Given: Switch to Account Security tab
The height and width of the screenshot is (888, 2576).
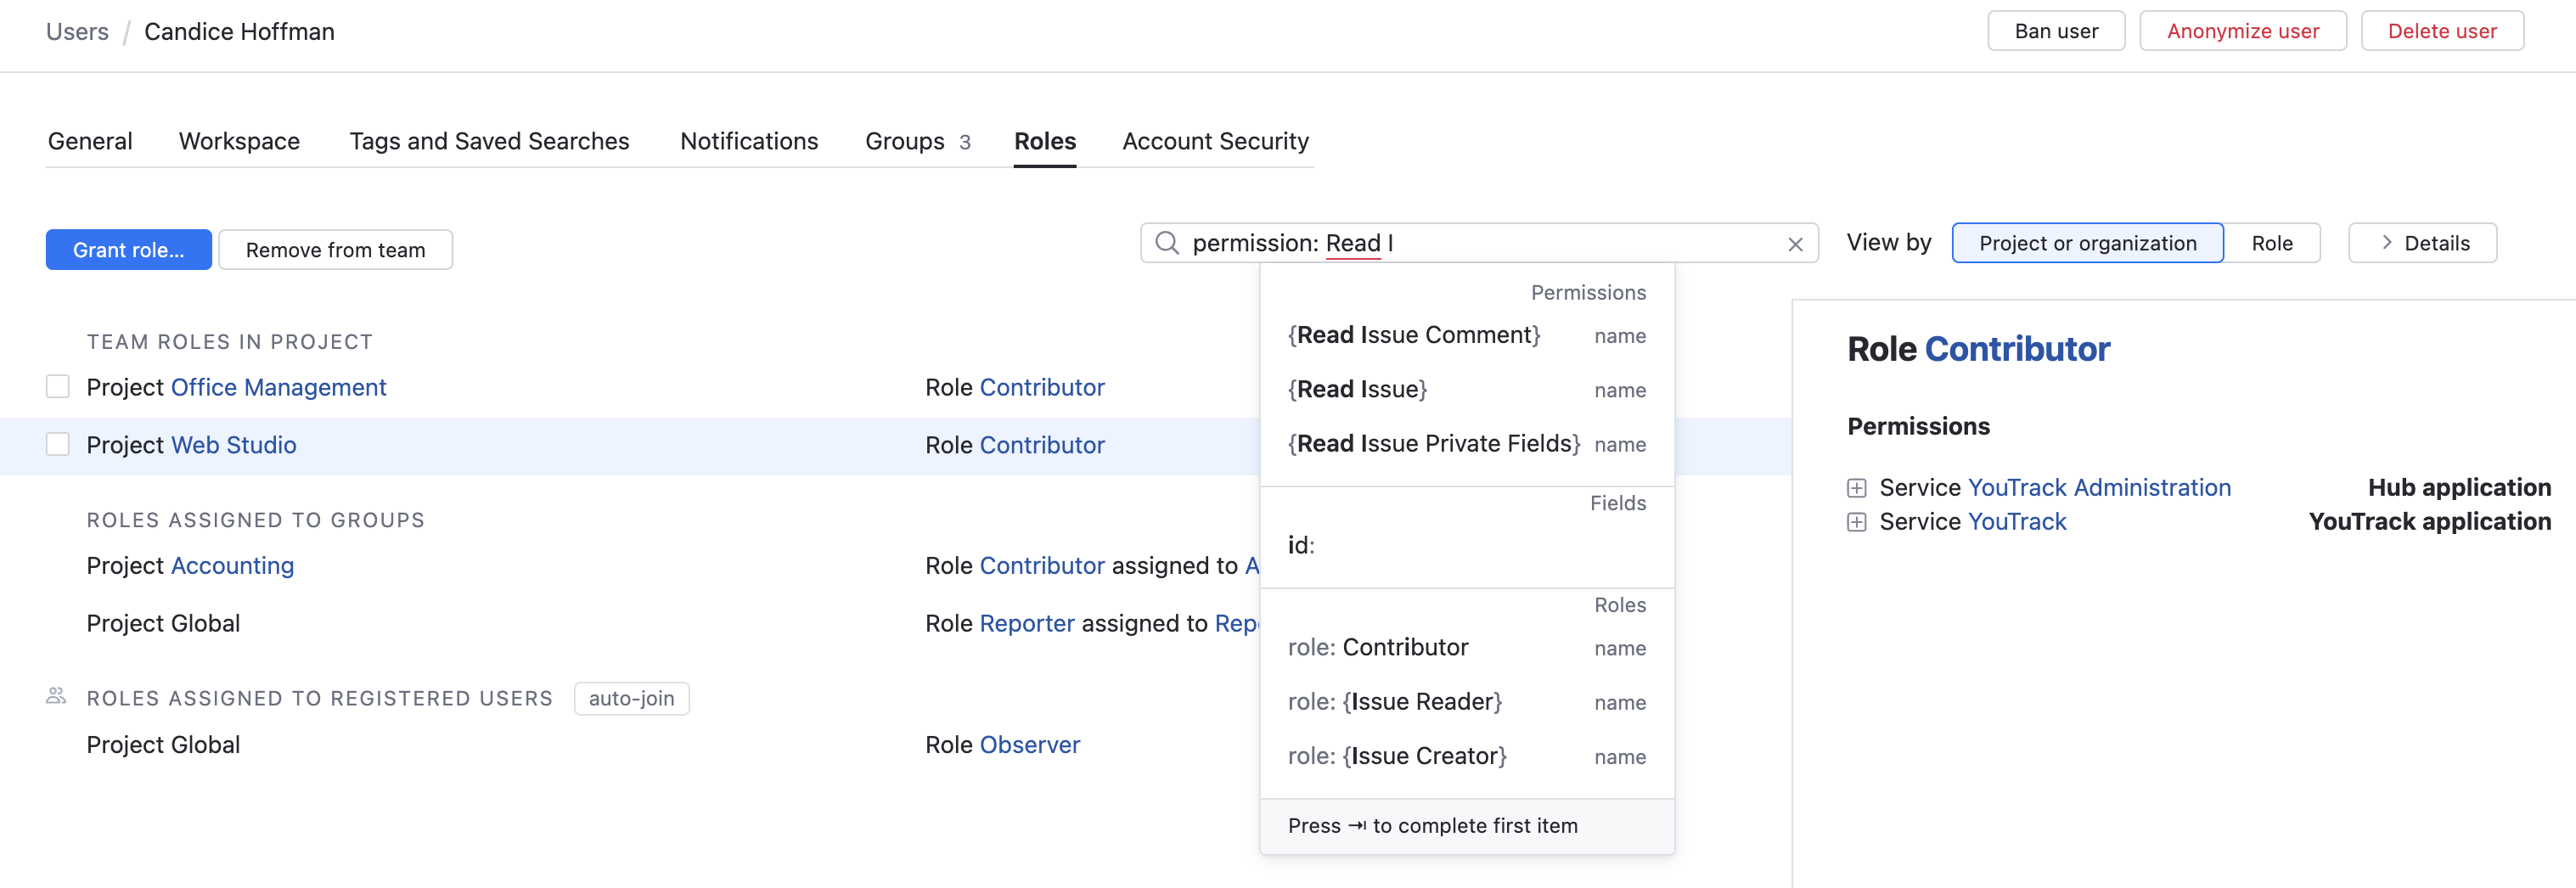Looking at the screenshot, I should [1214, 142].
